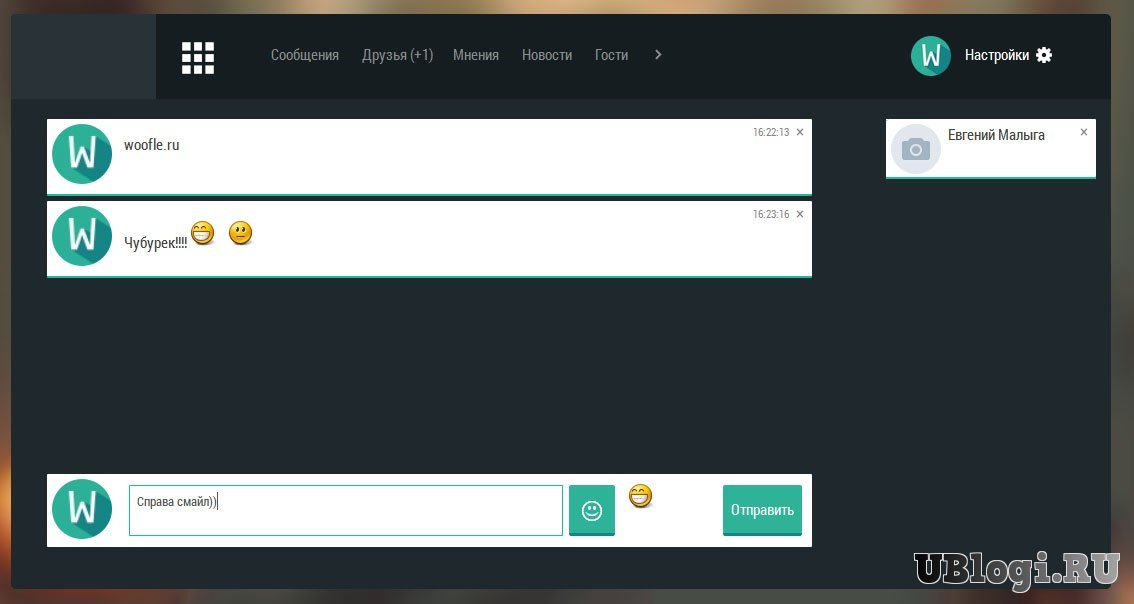Open the Гости page
This screenshot has width=1134, height=604.
point(611,55)
